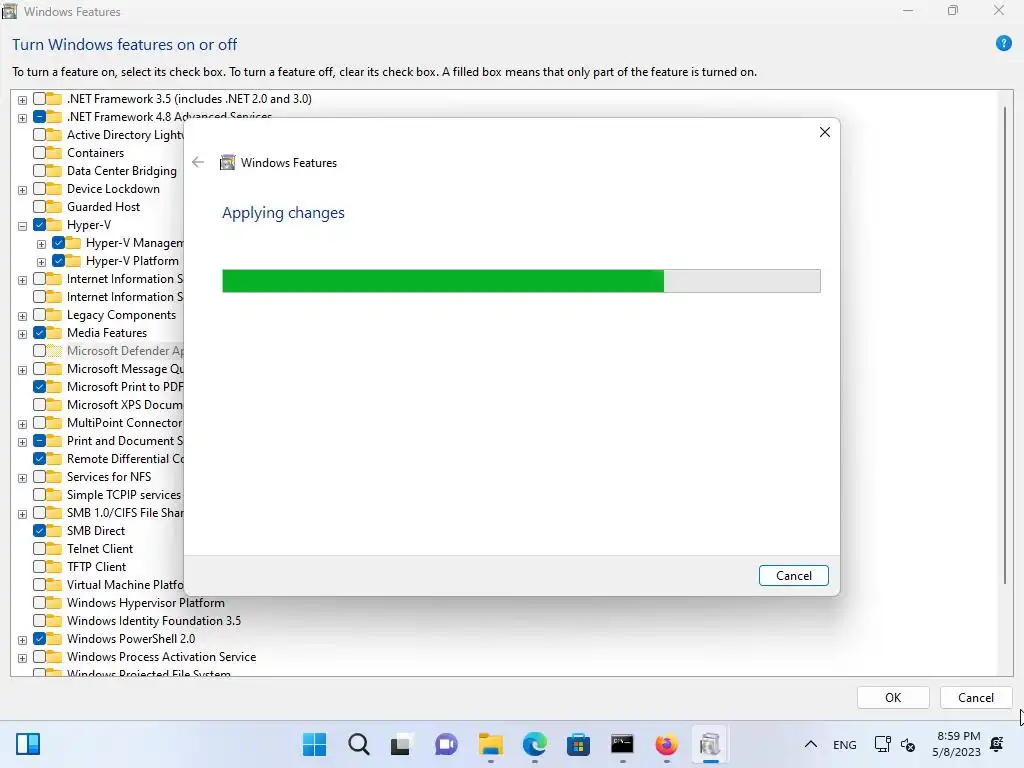Click the ENG language indicator

(x=844, y=744)
